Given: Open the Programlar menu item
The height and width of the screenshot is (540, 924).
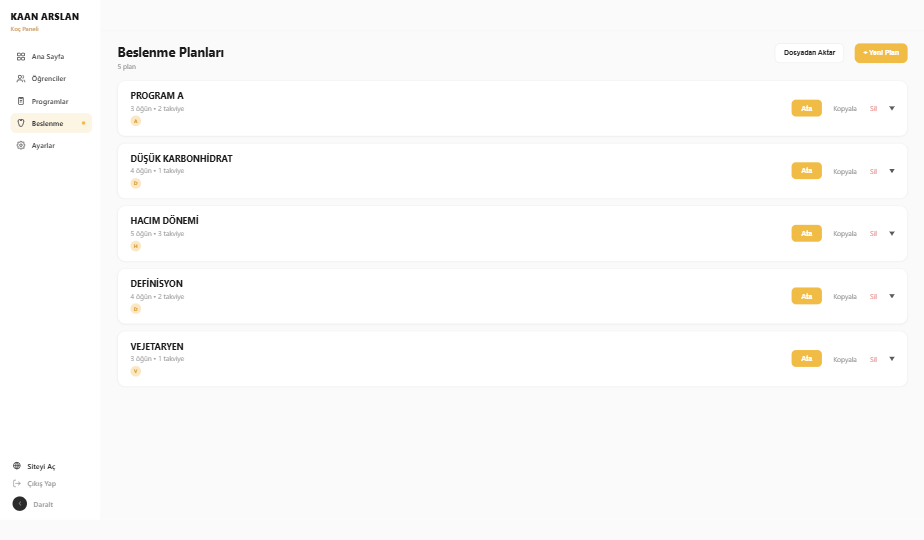Looking at the screenshot, I should click(x=51, y=101).
